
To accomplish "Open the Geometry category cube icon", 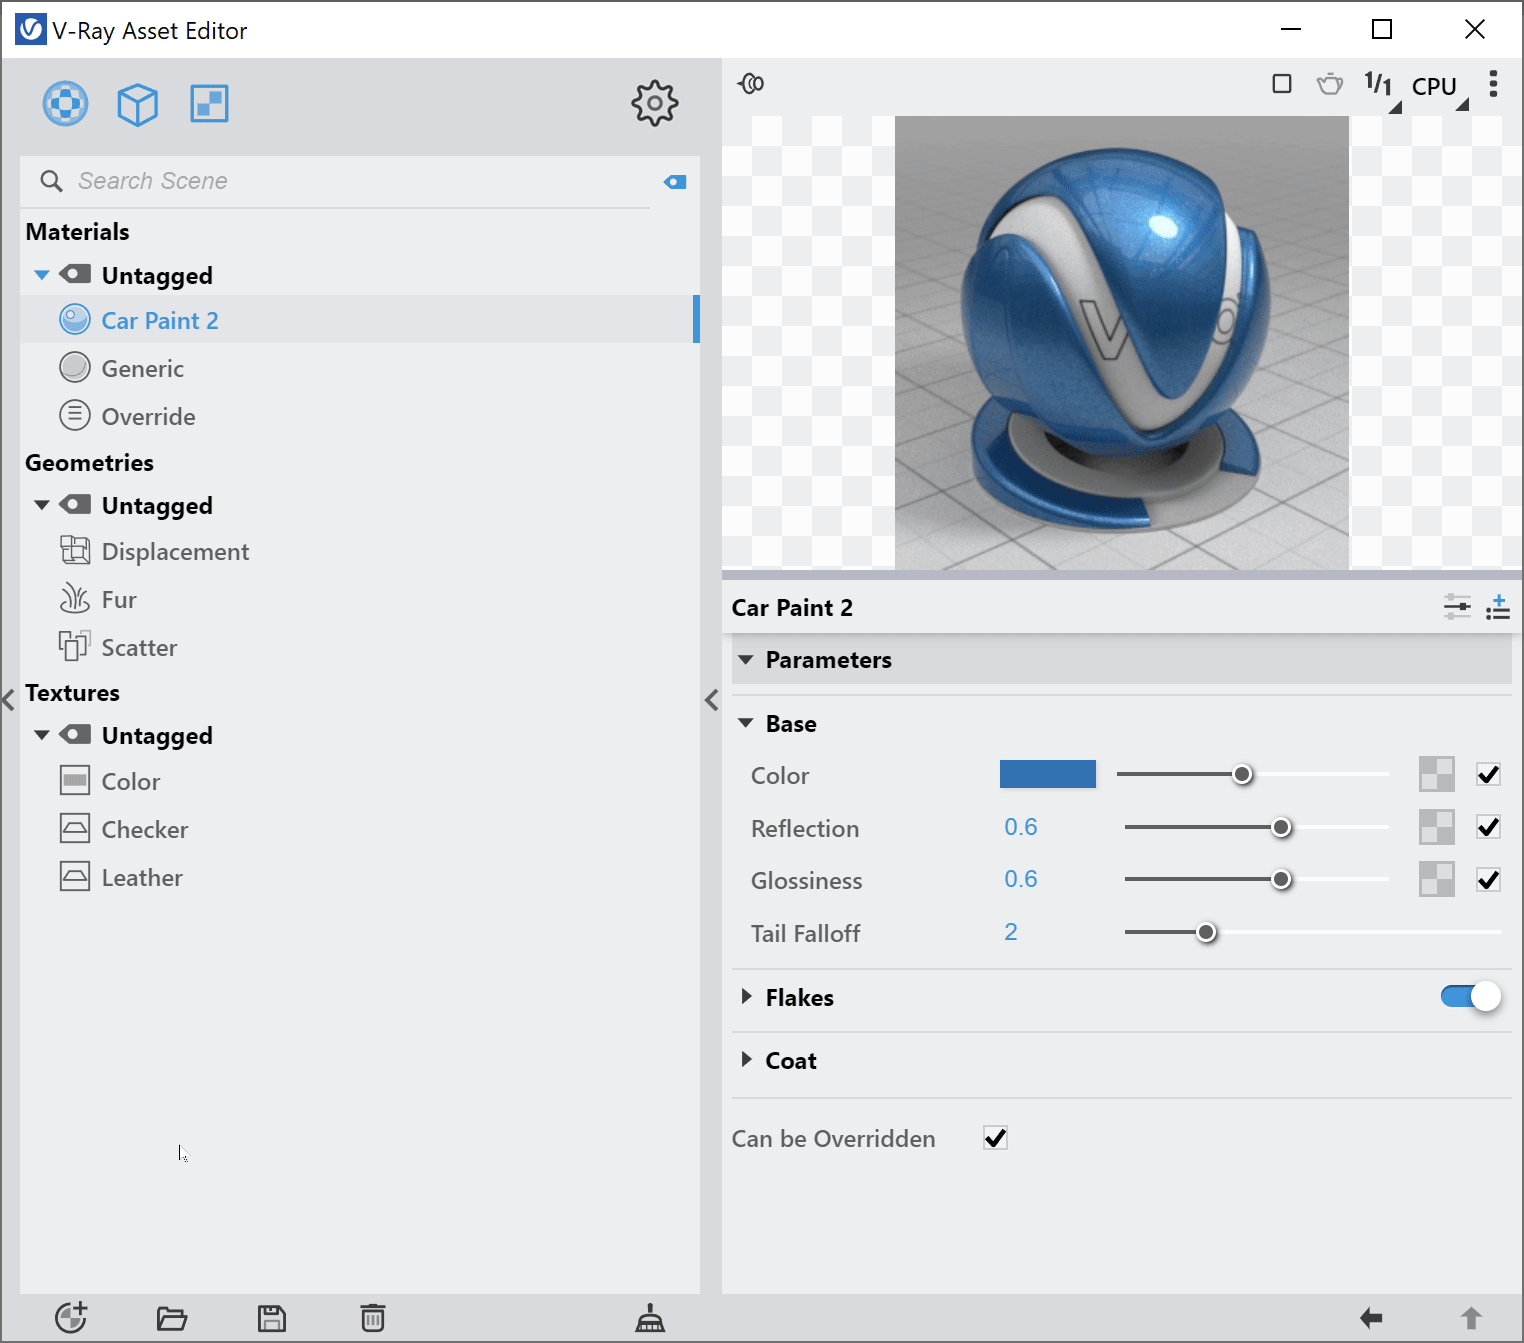I will (137, 104).
